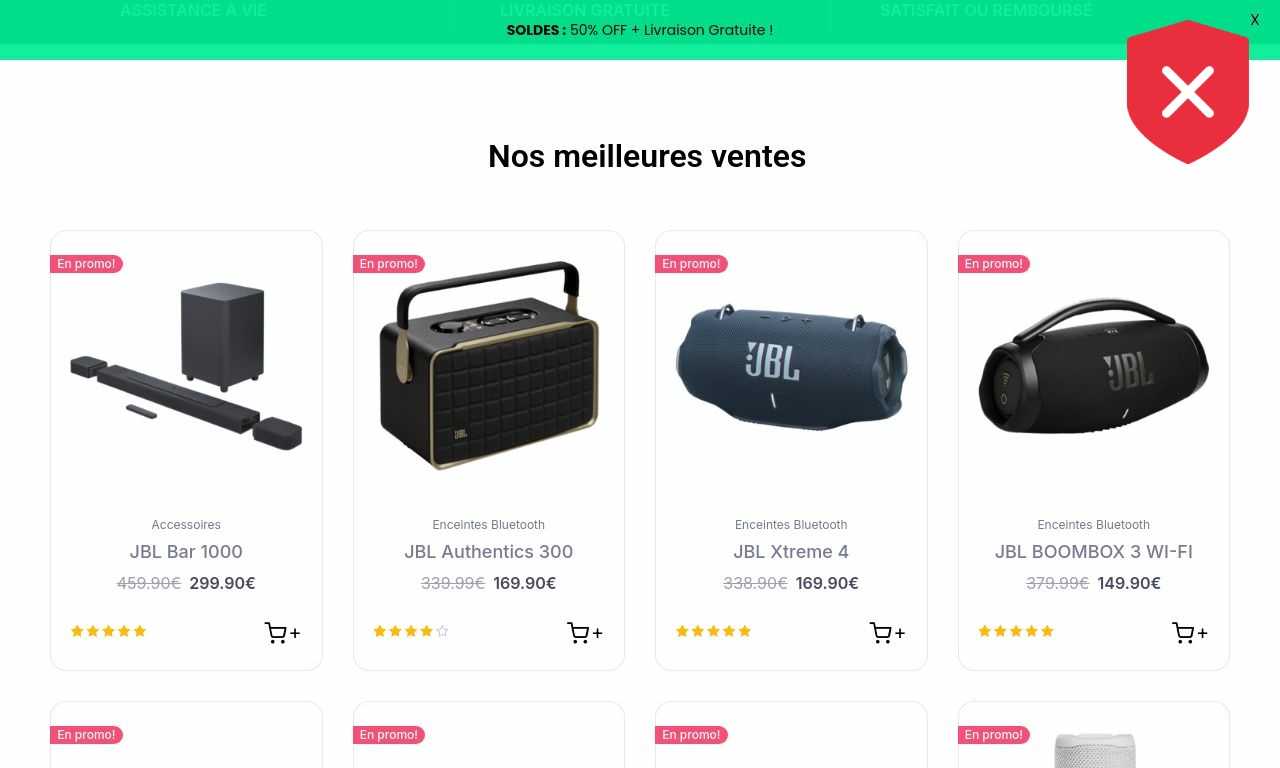1280x768 pixels.
Task: Click SOLDES 50% OFF banner text
Action: tap(640, 30)
